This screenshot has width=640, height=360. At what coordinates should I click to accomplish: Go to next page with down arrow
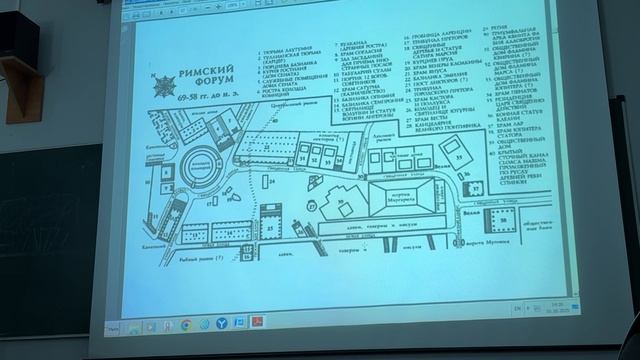pos(171,11)
